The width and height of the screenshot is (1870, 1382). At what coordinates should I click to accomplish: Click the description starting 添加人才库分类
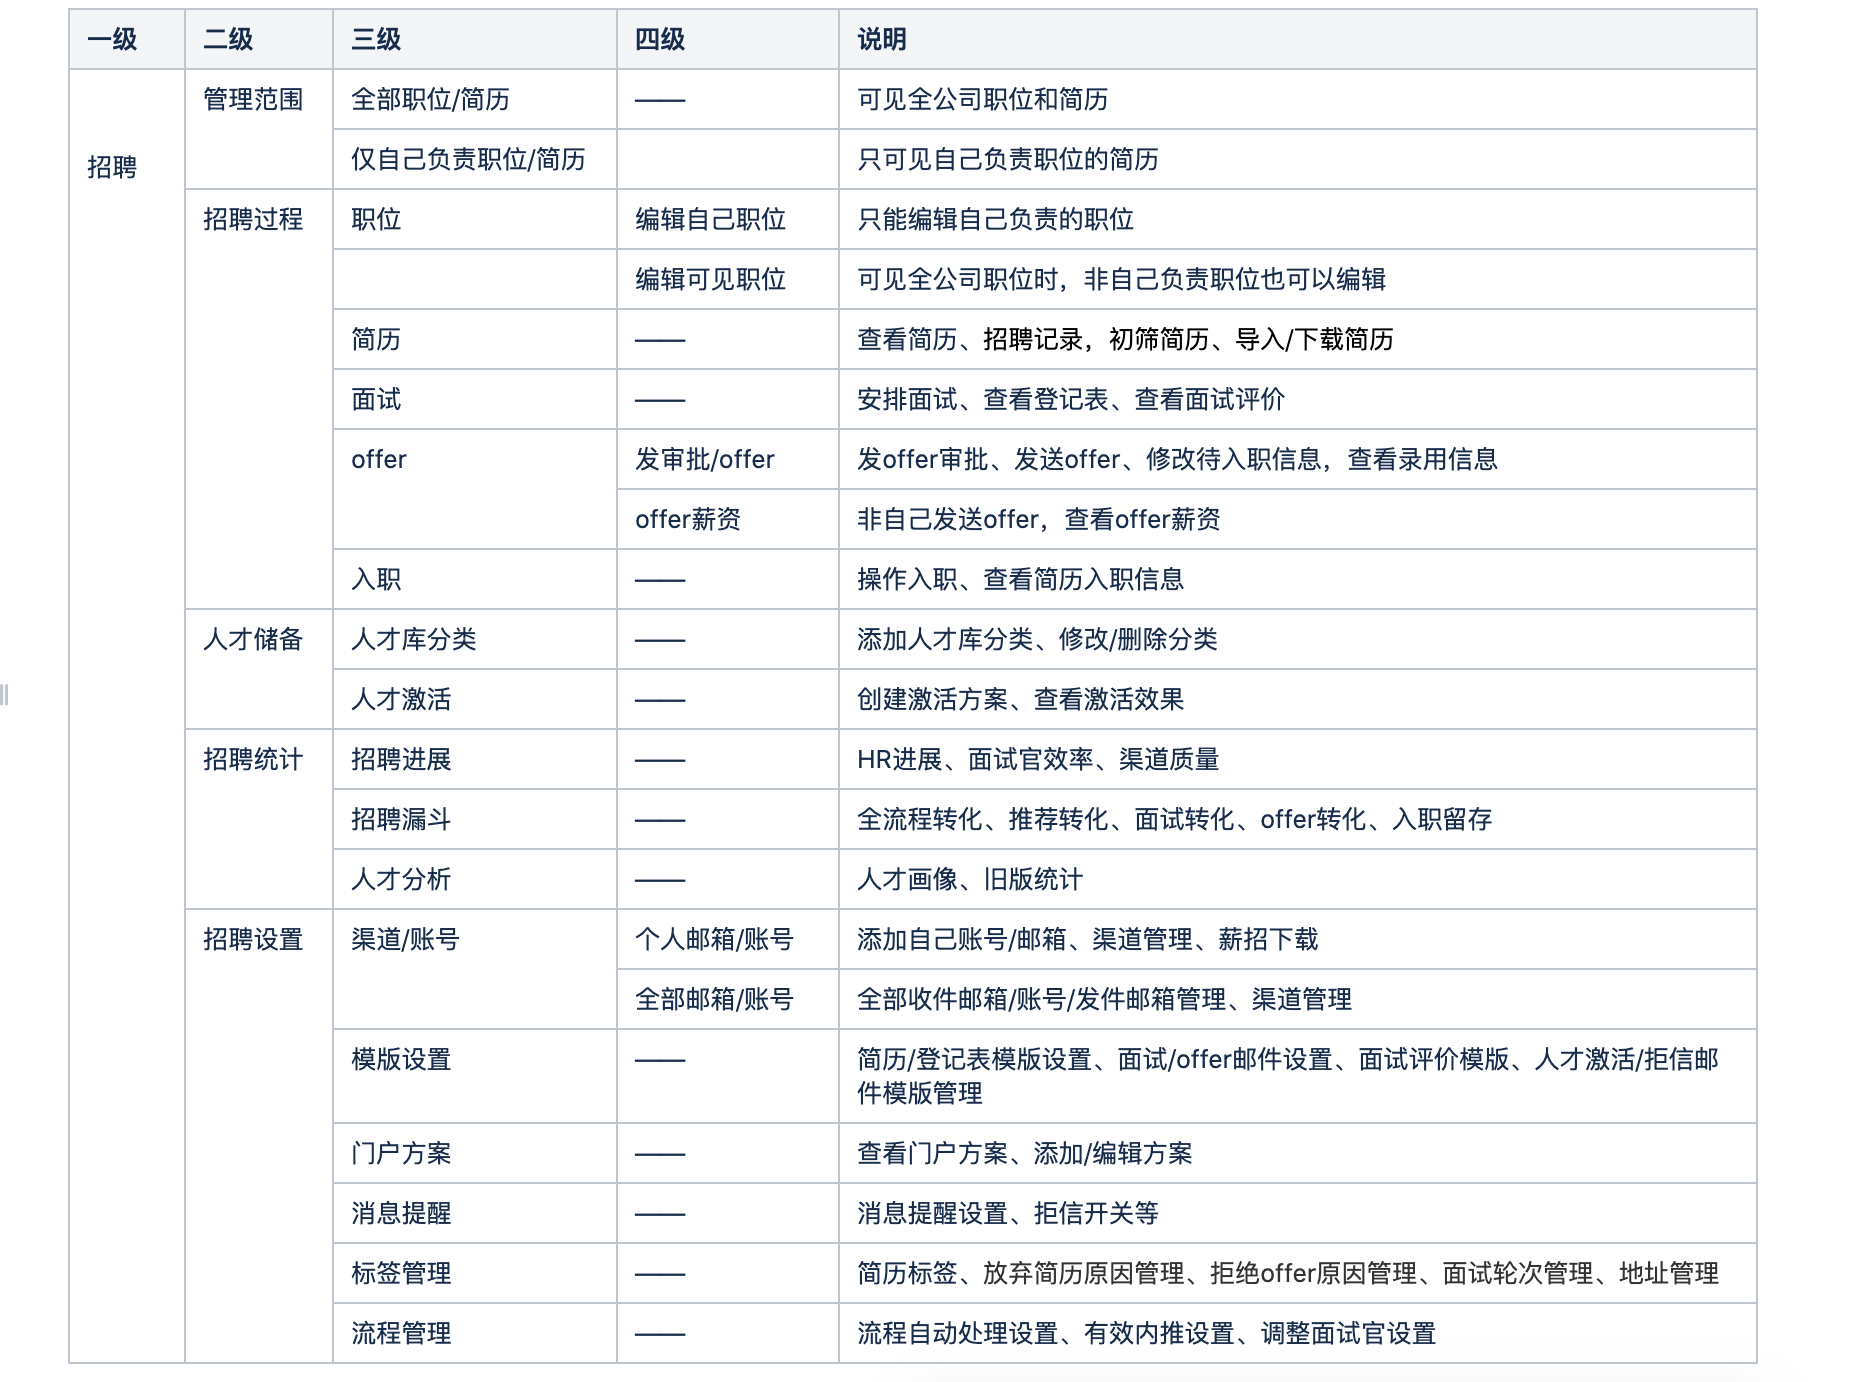click(1037, 640)
